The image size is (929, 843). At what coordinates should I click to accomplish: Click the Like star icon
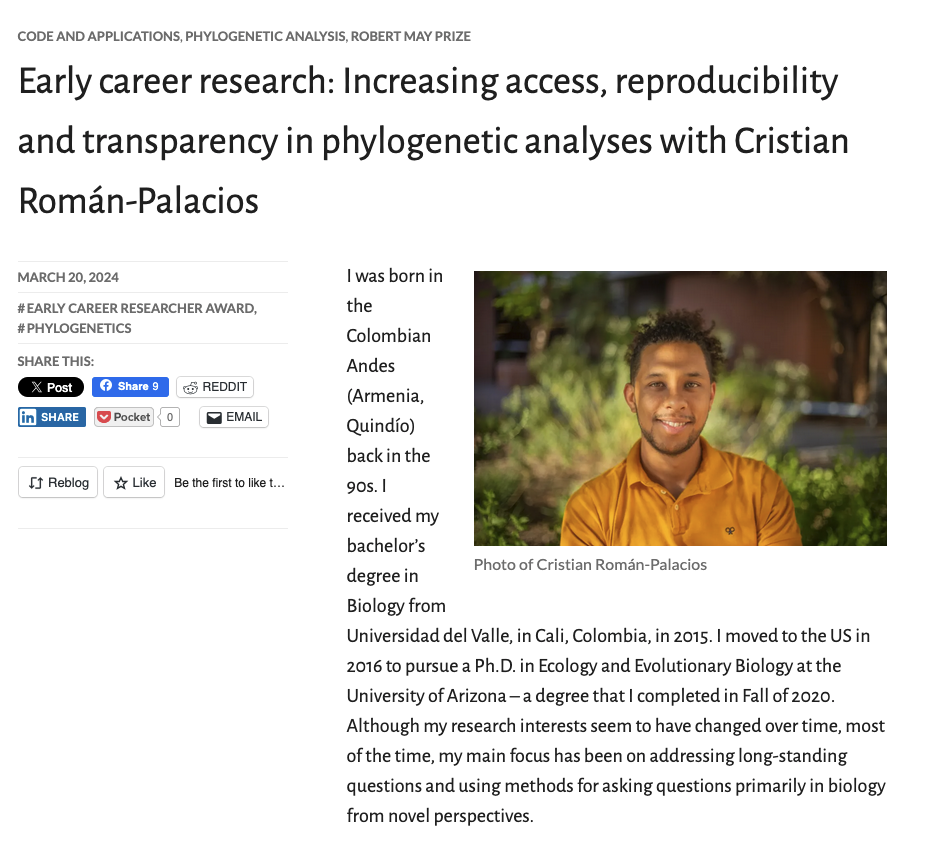click(121, 483)
